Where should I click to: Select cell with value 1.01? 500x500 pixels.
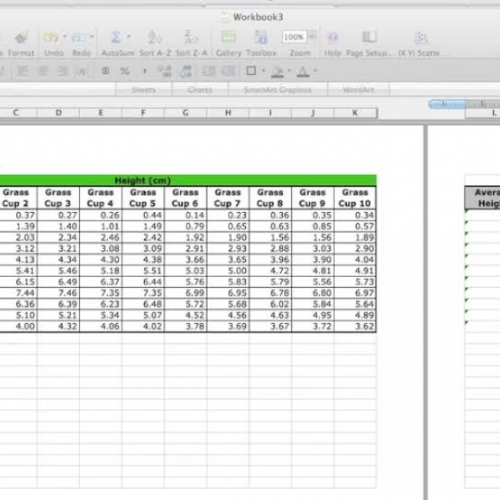[x=101, y=226]
